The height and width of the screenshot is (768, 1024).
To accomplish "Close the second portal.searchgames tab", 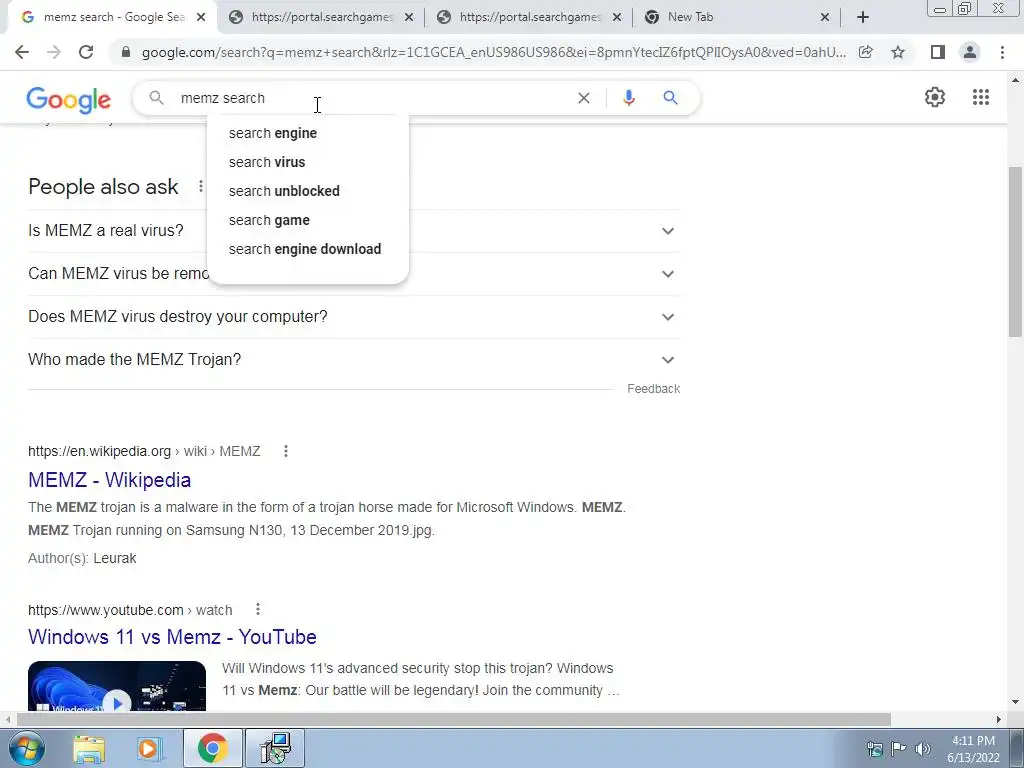I will pos(616,18).
